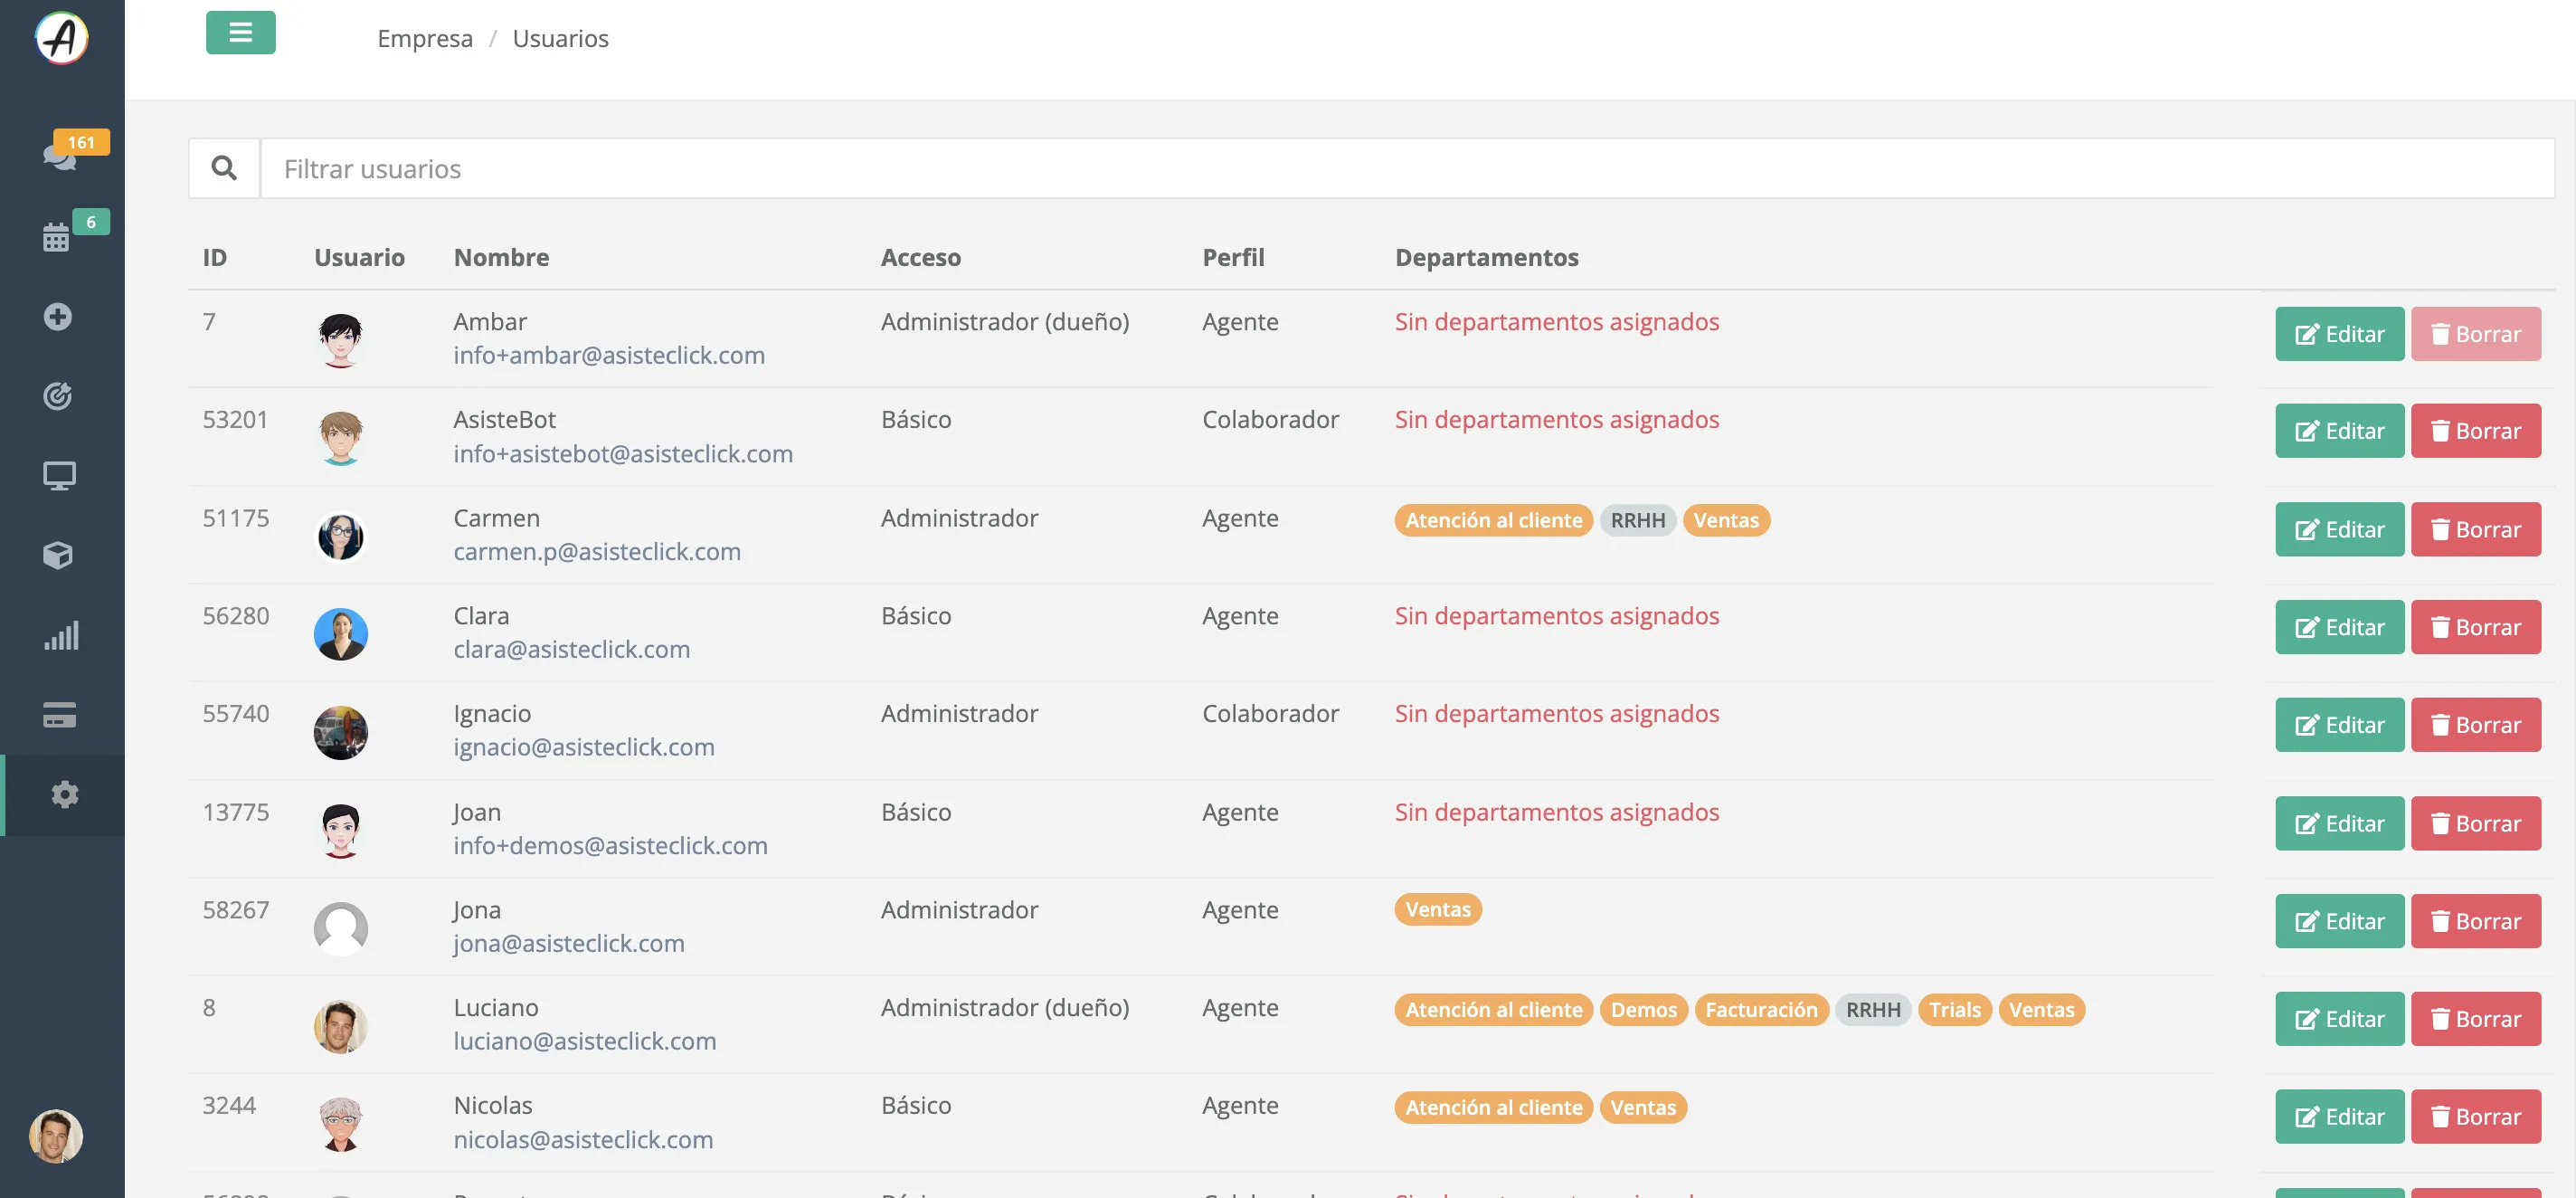Click the search magnifier icon
The height and width of the screenshot is (1198, 2576).
pos(224,168)
